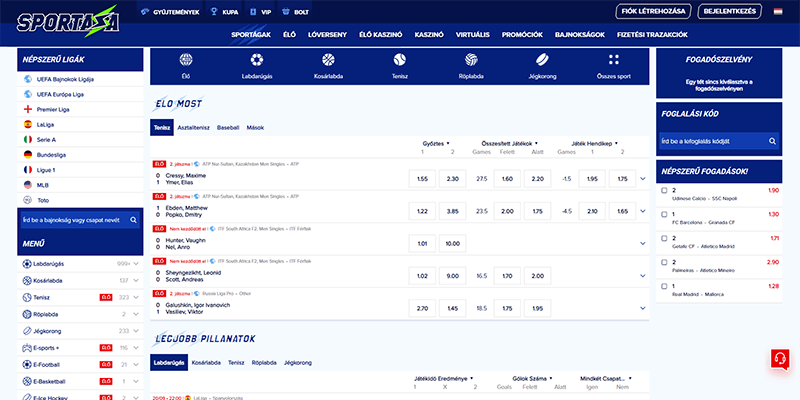Select odds 10.00 for Nel, Anro
This screenshot has height=400, width=800.
[453, 243]
